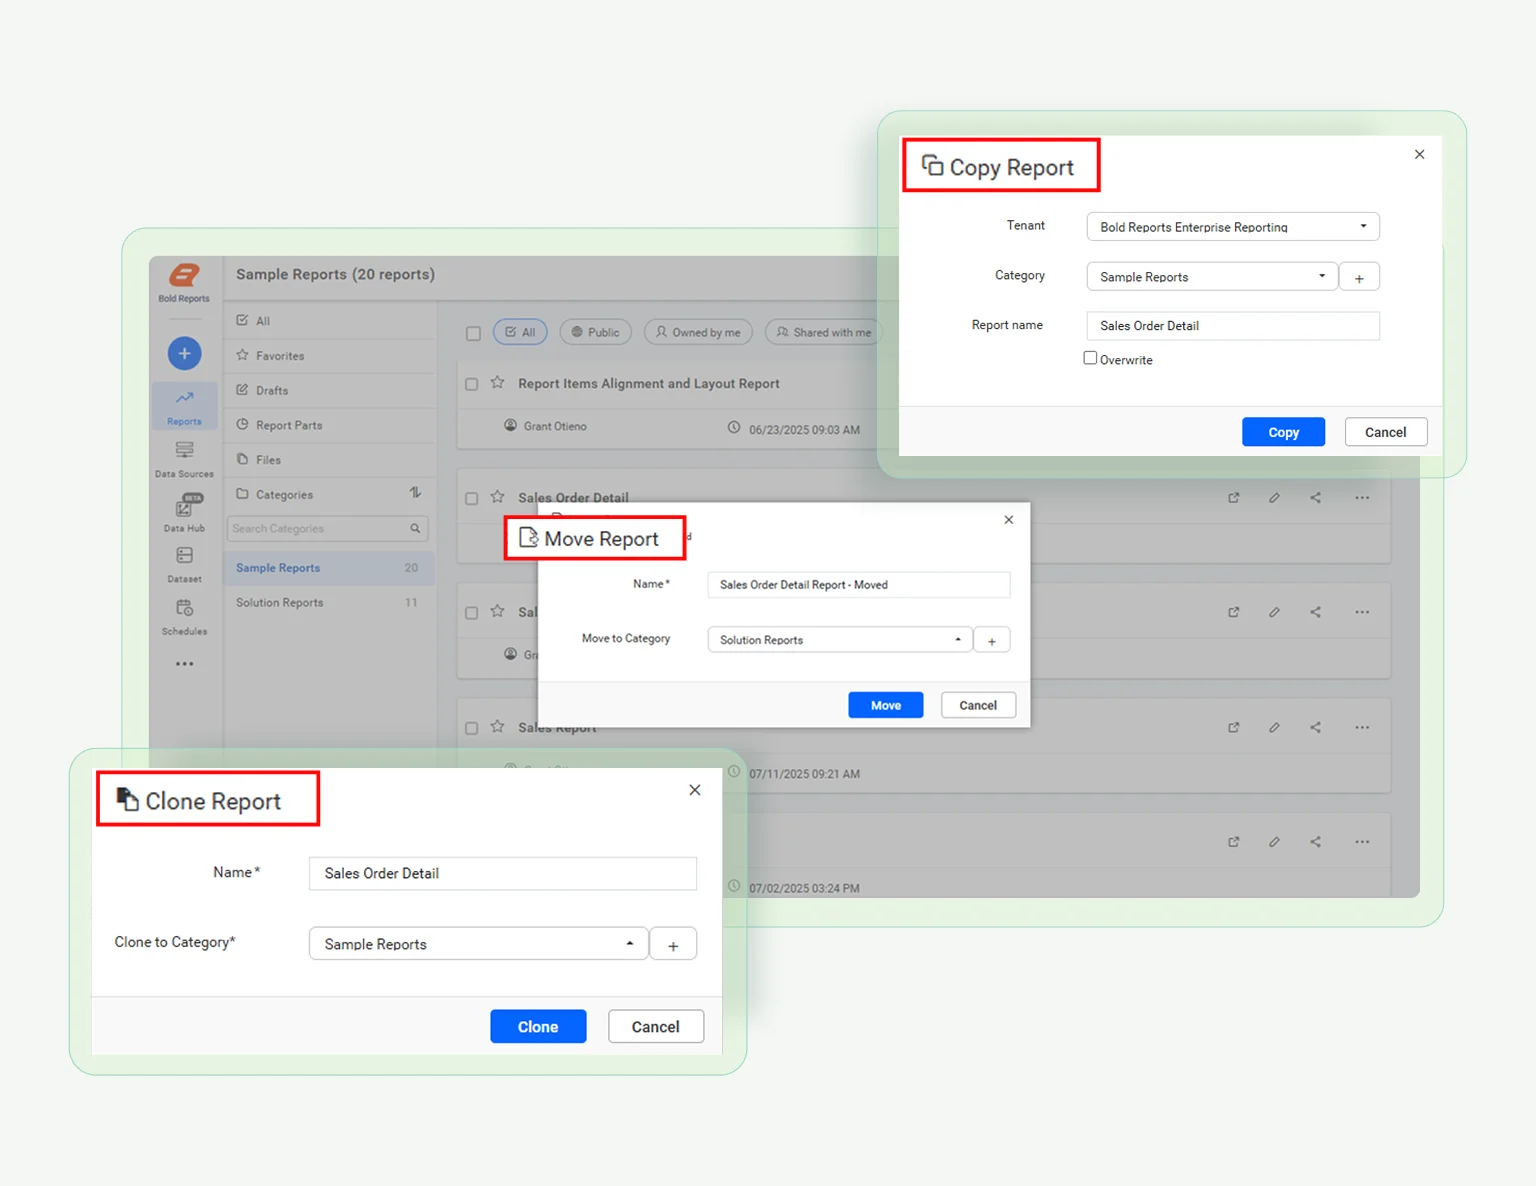Expand the Move to Category dropdown

pyautogui.click(x=957, y=639)
